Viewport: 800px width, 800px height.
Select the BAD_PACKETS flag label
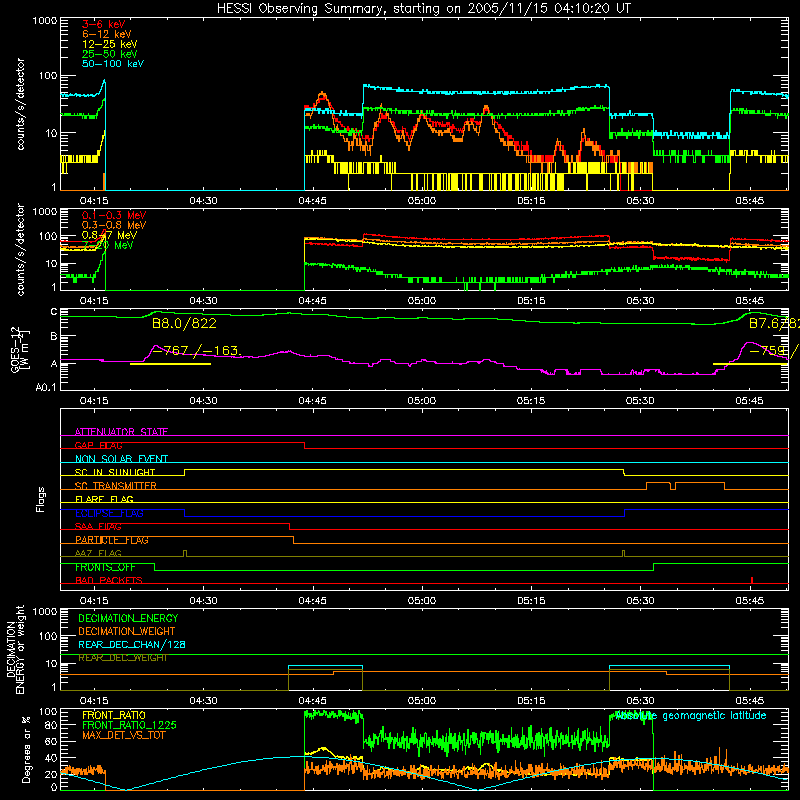point(109,580)
